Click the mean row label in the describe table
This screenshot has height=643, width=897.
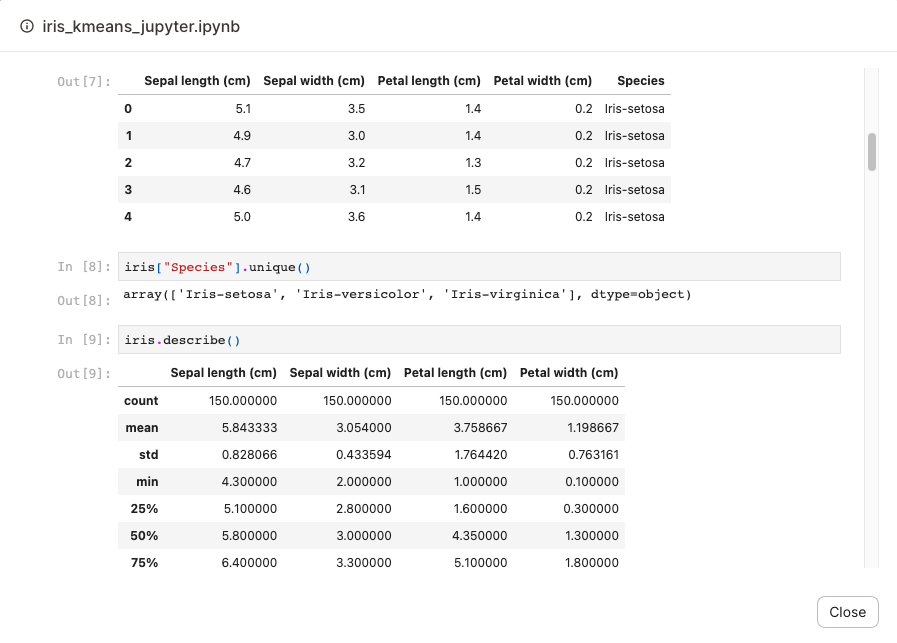coord(141,427)
